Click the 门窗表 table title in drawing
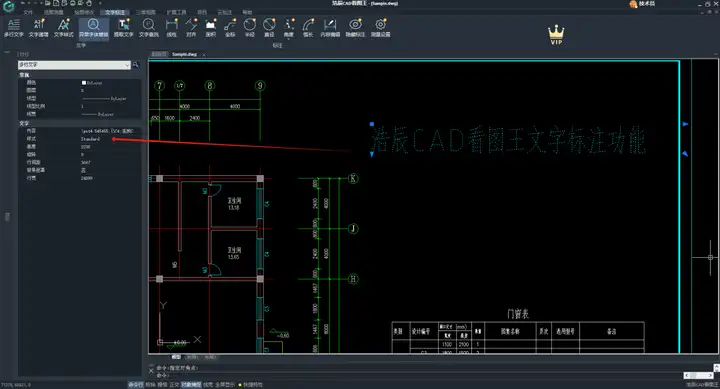 (x=518, y=314)
